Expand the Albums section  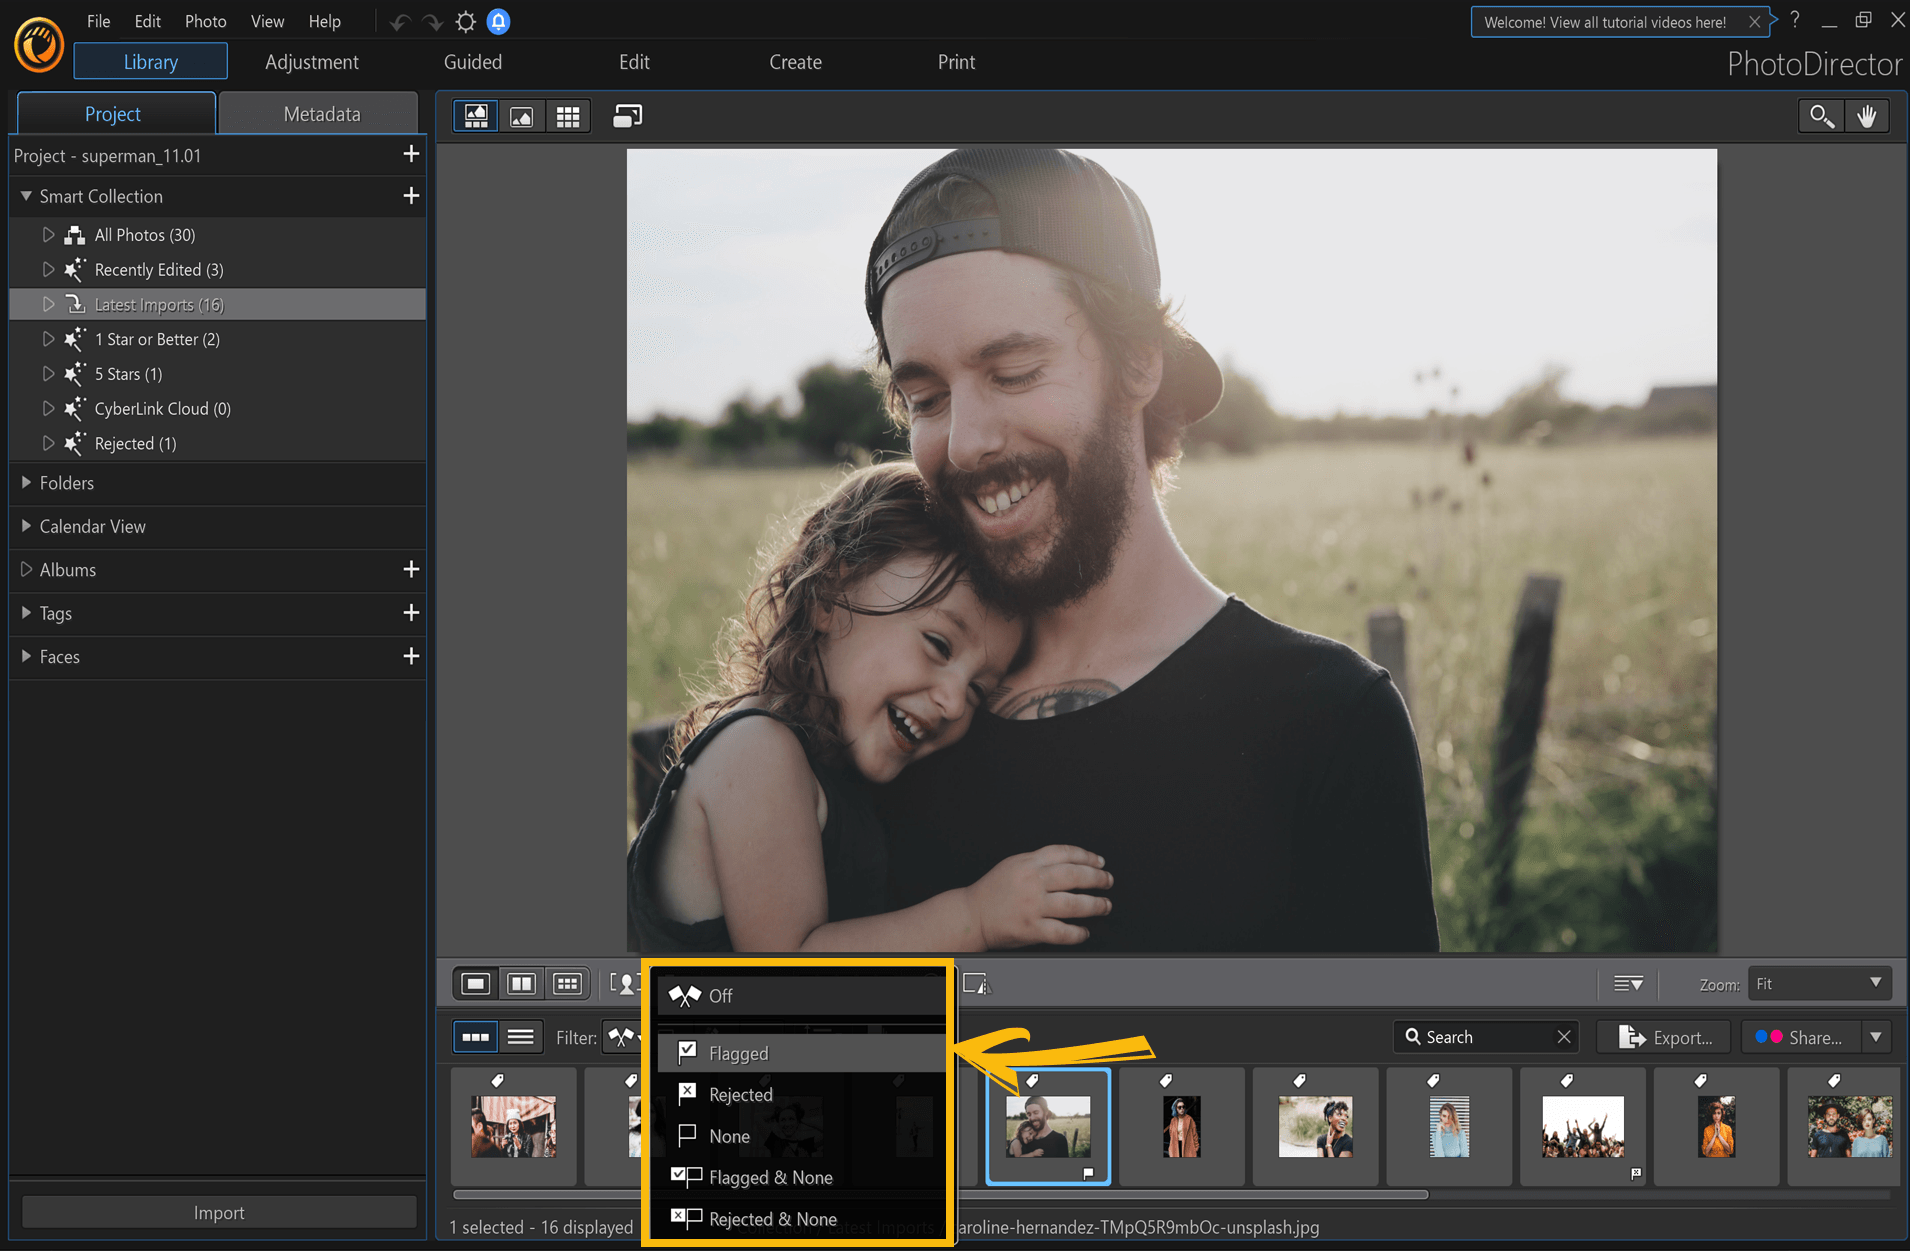(67, 570)
